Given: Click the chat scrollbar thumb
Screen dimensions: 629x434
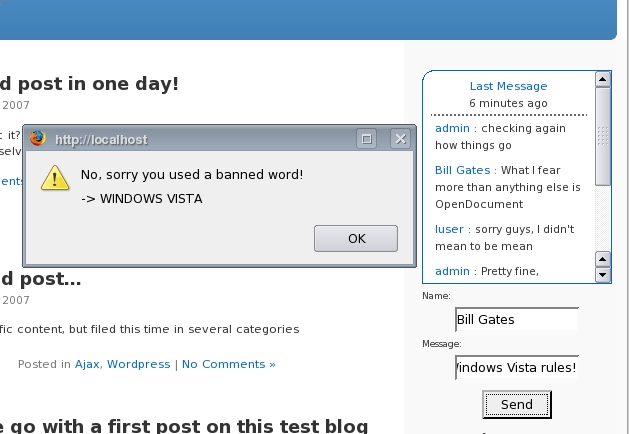Looking at the screenshot, I should (x=603, y=135).
